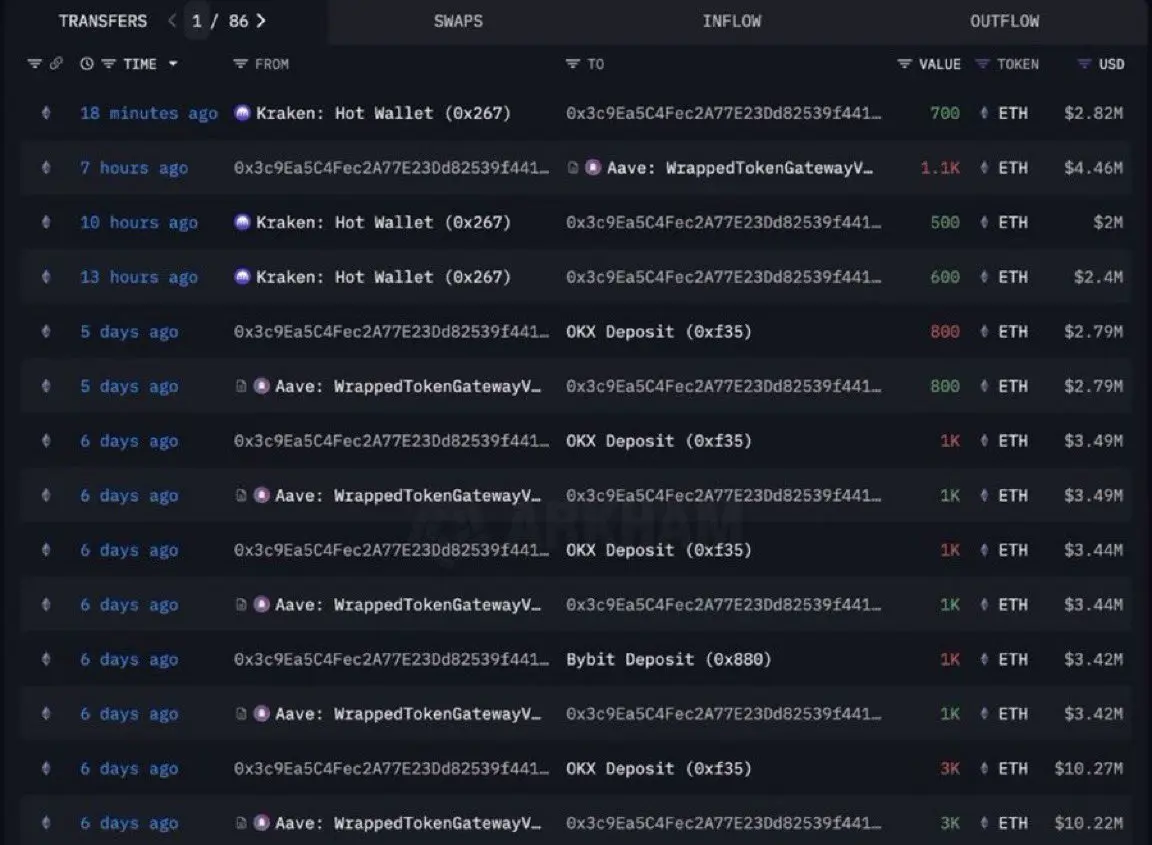Click the $4.46M USD amount

[x=1093, y=168]
